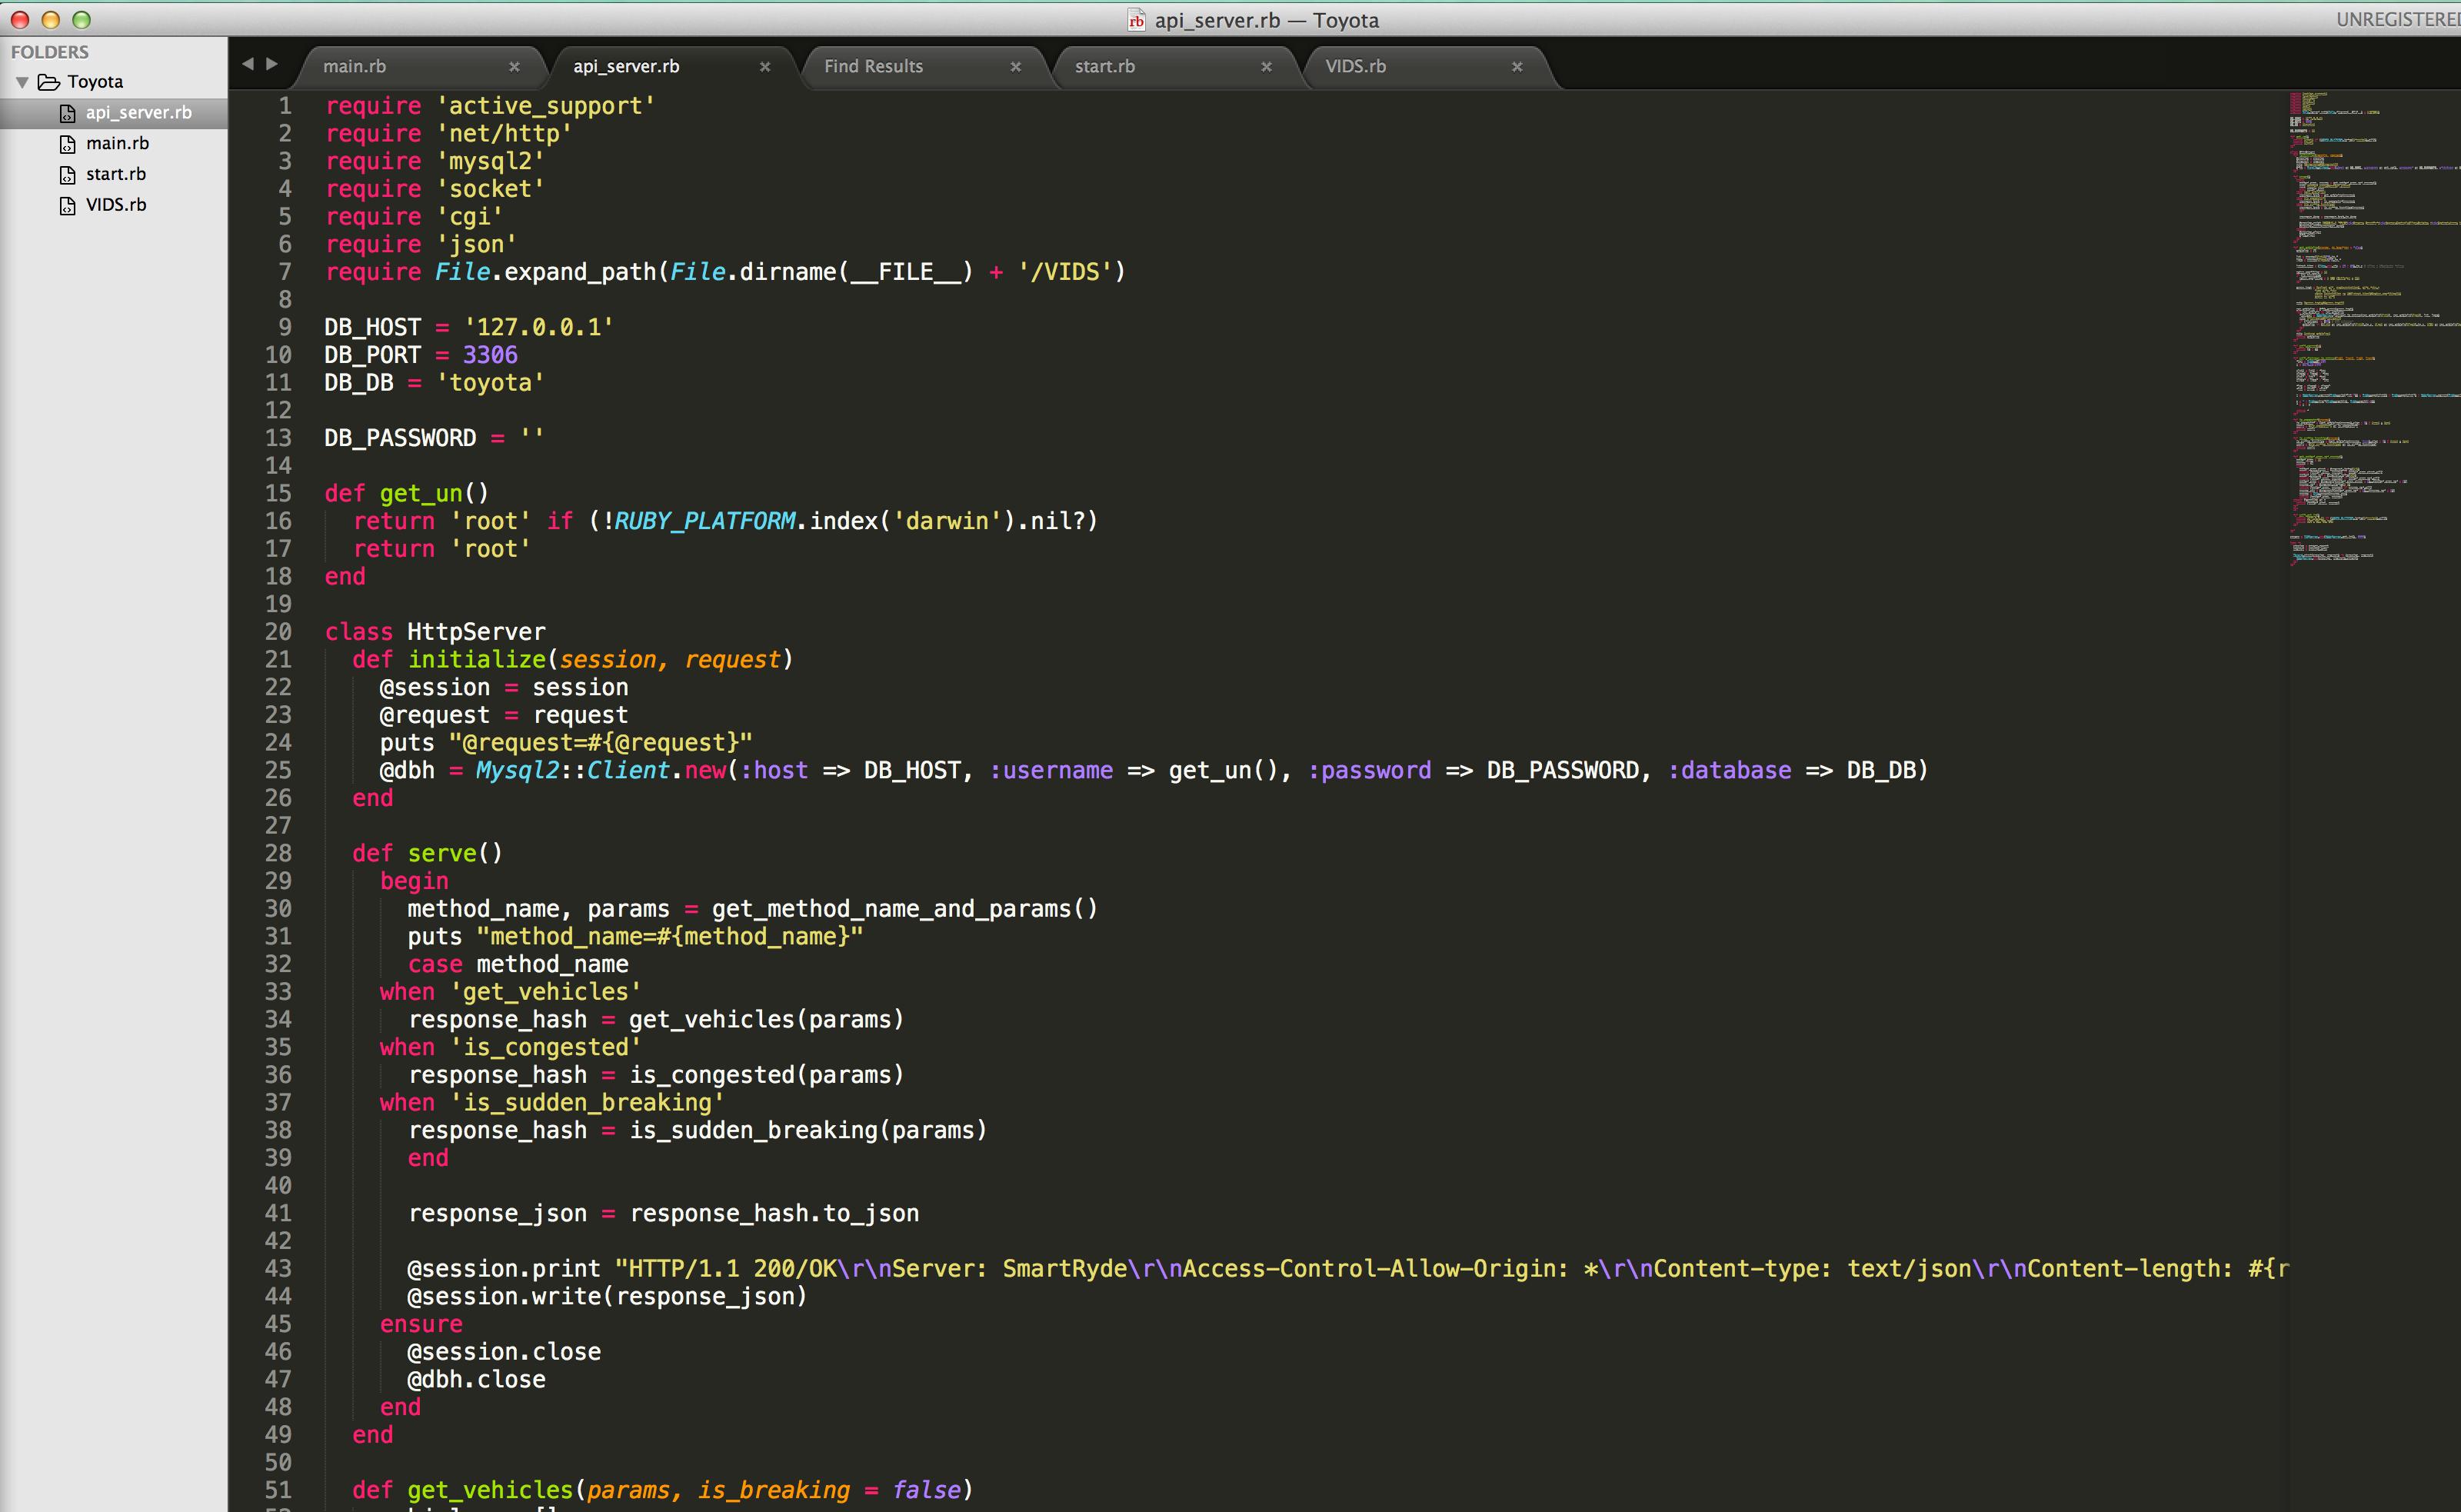Select api_server.rb in the sidebar
Viewport: 2461px width, 1512px height.
[x=138, y=113]
